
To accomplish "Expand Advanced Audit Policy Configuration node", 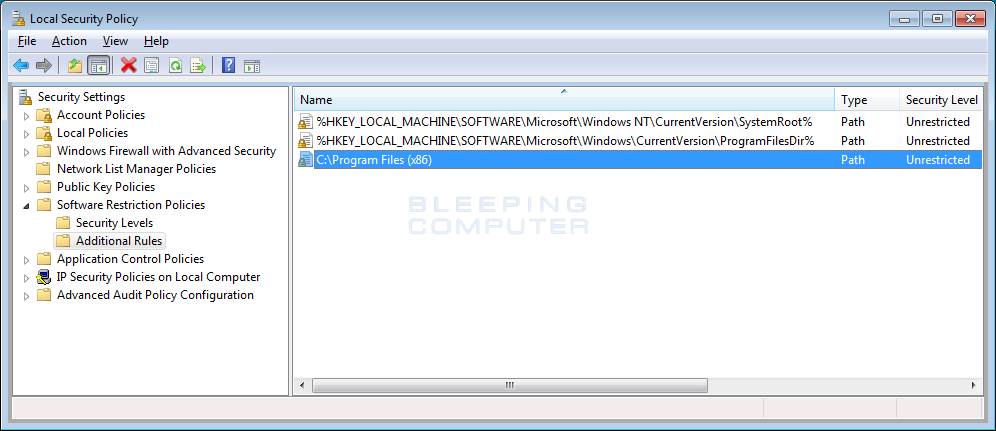I will 26,295.
